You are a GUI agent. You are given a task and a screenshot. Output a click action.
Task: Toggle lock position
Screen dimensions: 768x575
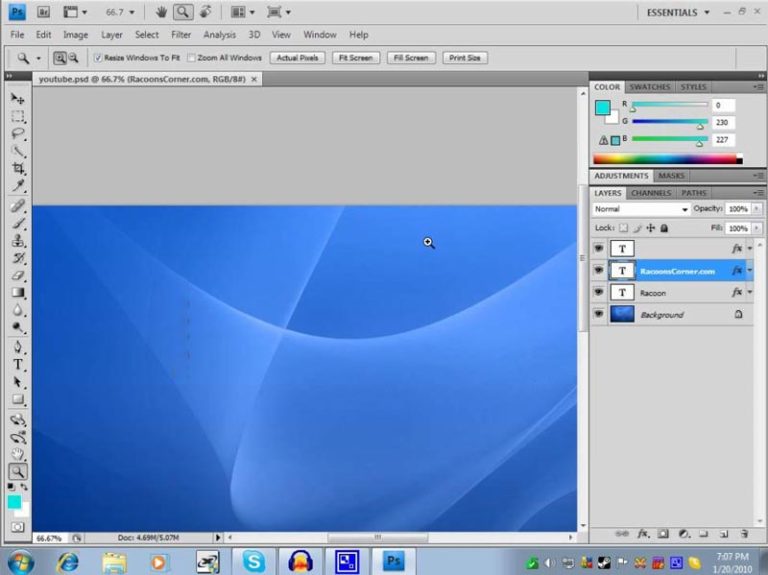pyautogui.click(x=650, y=228)
